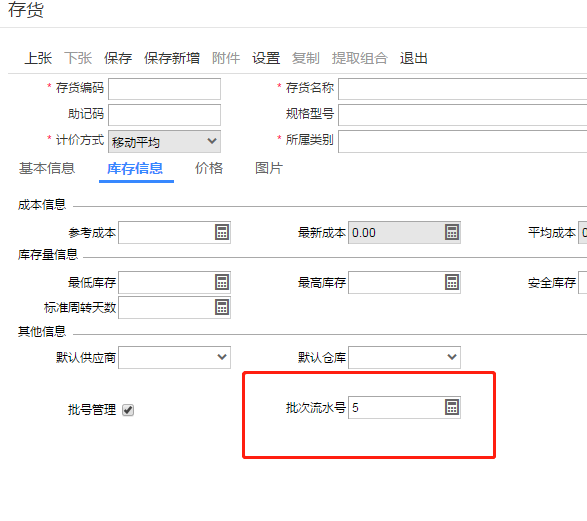Toggle the 批号管理 checkbox
Viewport: 587px width, 521px height.
click(x=128, y=410)
